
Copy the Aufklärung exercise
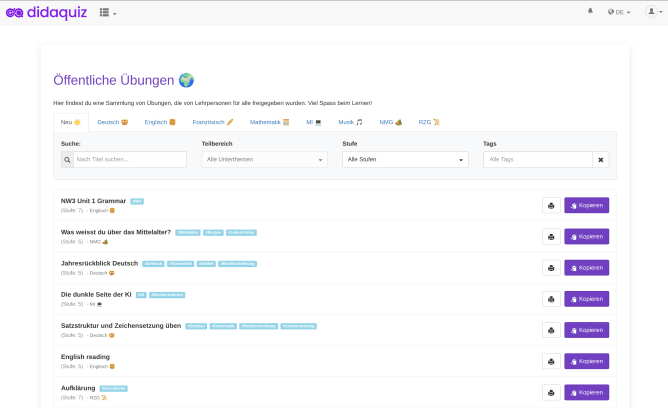587,393
